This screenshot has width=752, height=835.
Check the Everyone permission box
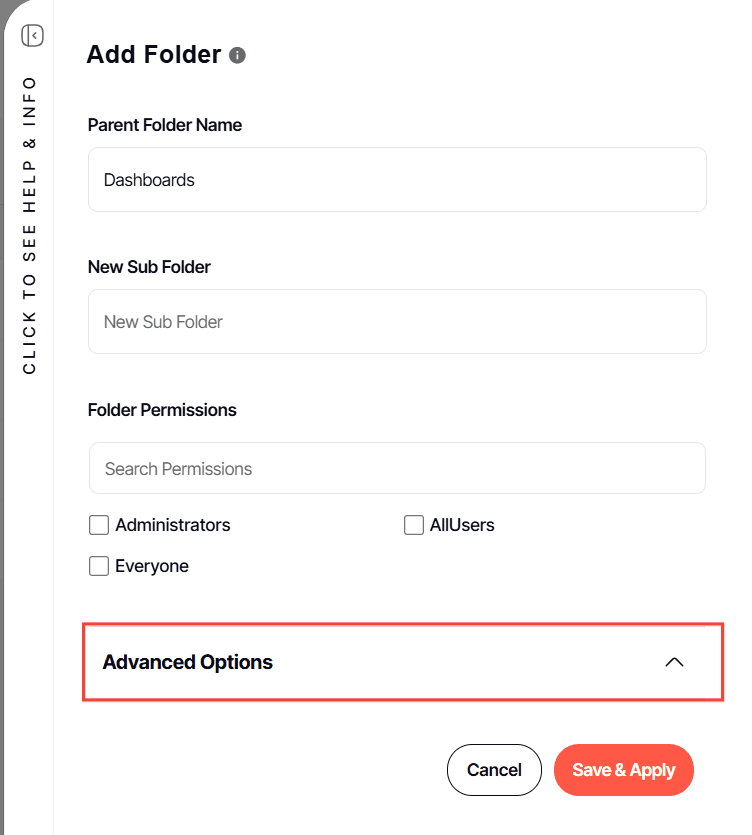click(x=99, y=566)
